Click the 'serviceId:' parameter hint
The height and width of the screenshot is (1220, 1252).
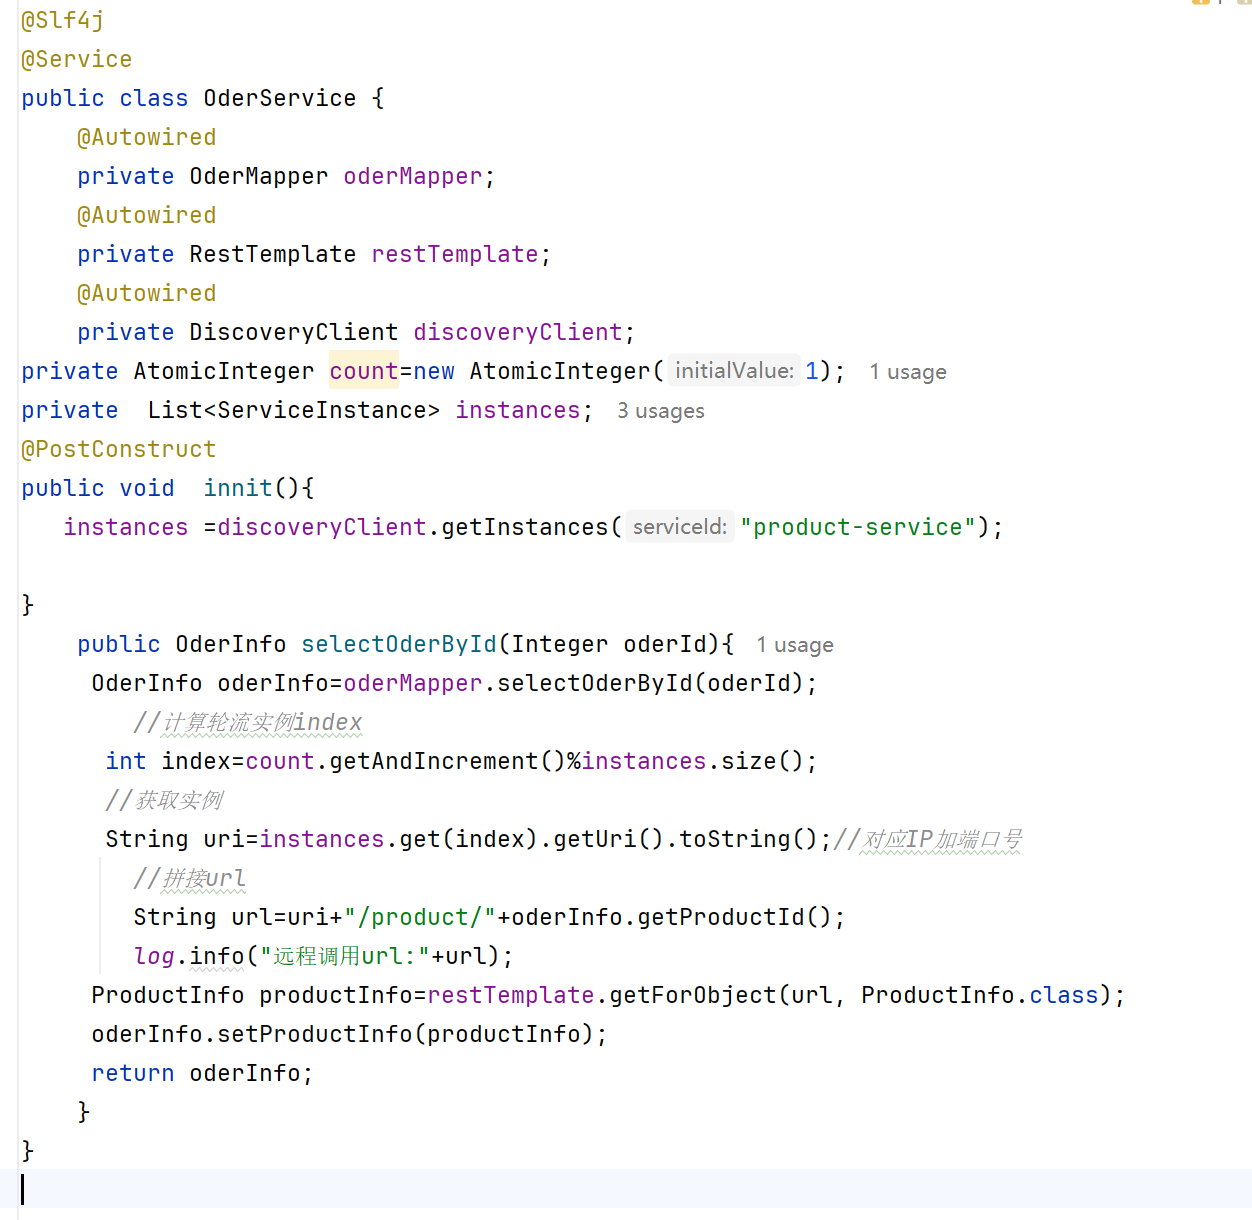(680, 527)
